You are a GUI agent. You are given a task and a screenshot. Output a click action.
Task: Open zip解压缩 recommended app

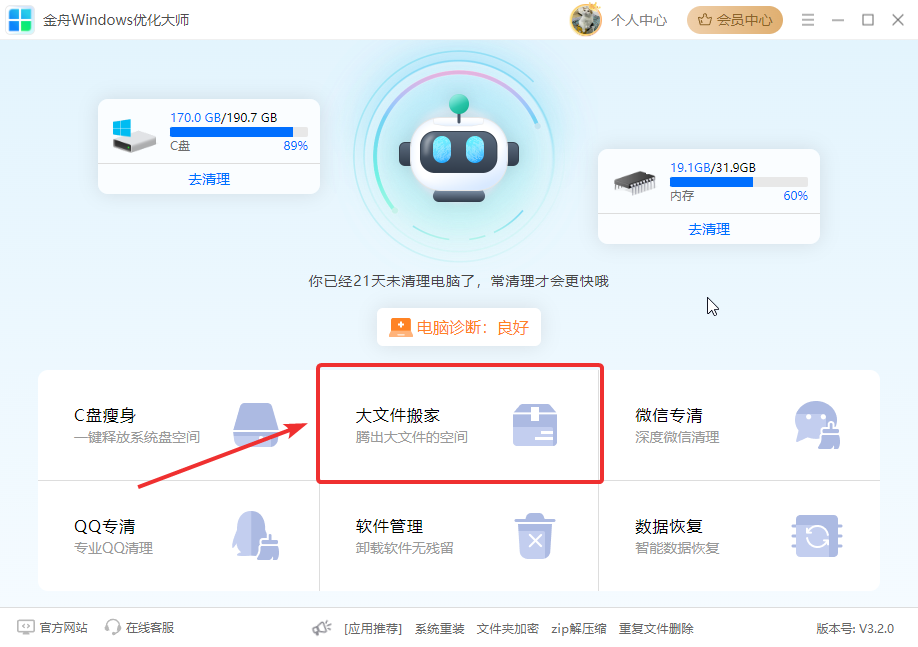578,629
